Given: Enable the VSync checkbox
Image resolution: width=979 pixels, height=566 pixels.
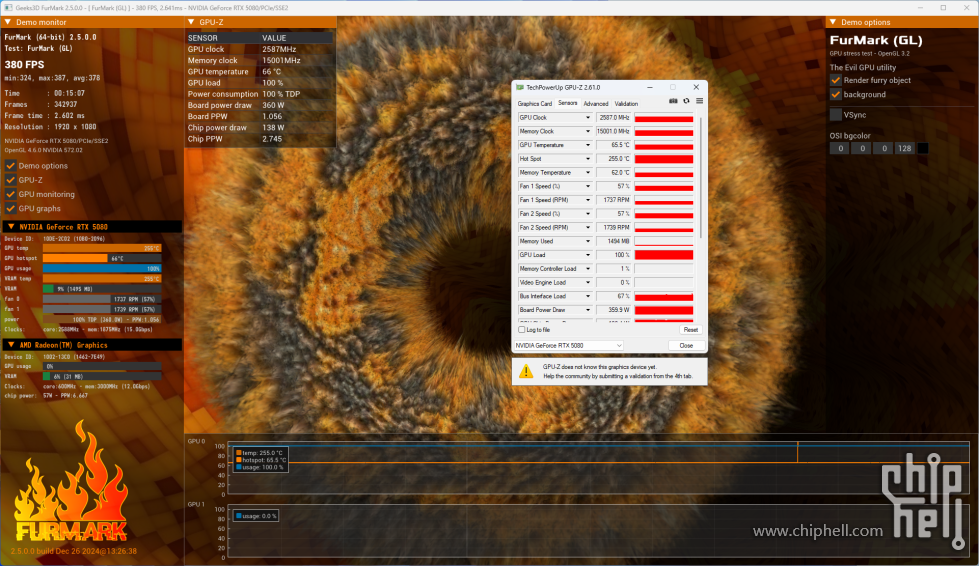Looking at the screenshot, I should pyautogui.click(x=835, y=115).
